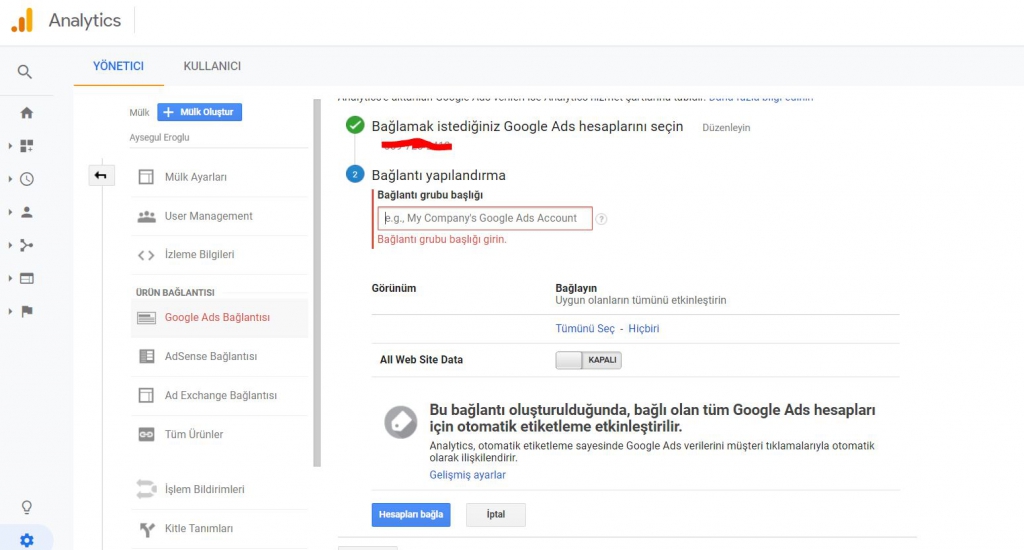
Task: Click the Aysegul Eroglu property name
Action: (x=159, y=138)
